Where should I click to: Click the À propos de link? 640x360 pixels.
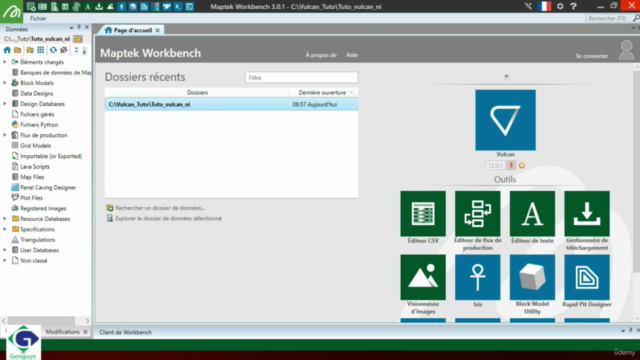(321, 55)
